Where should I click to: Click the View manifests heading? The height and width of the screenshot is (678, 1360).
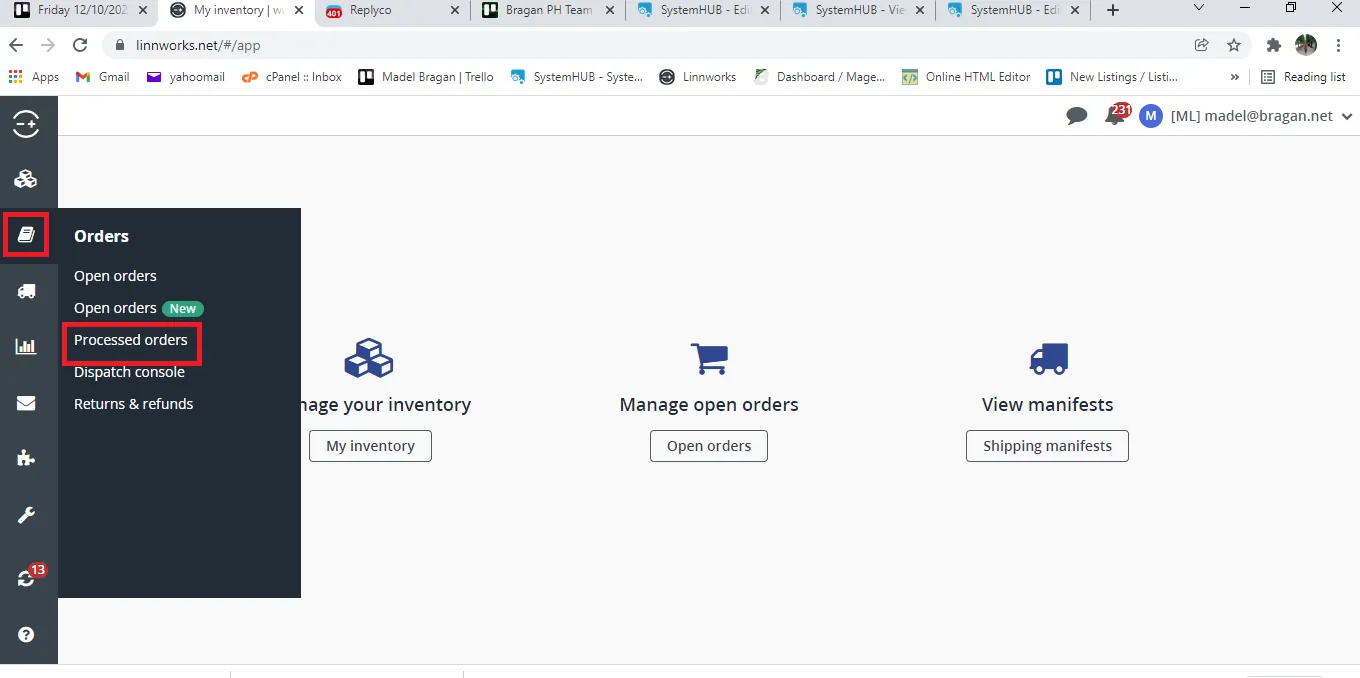point(1048,405)
